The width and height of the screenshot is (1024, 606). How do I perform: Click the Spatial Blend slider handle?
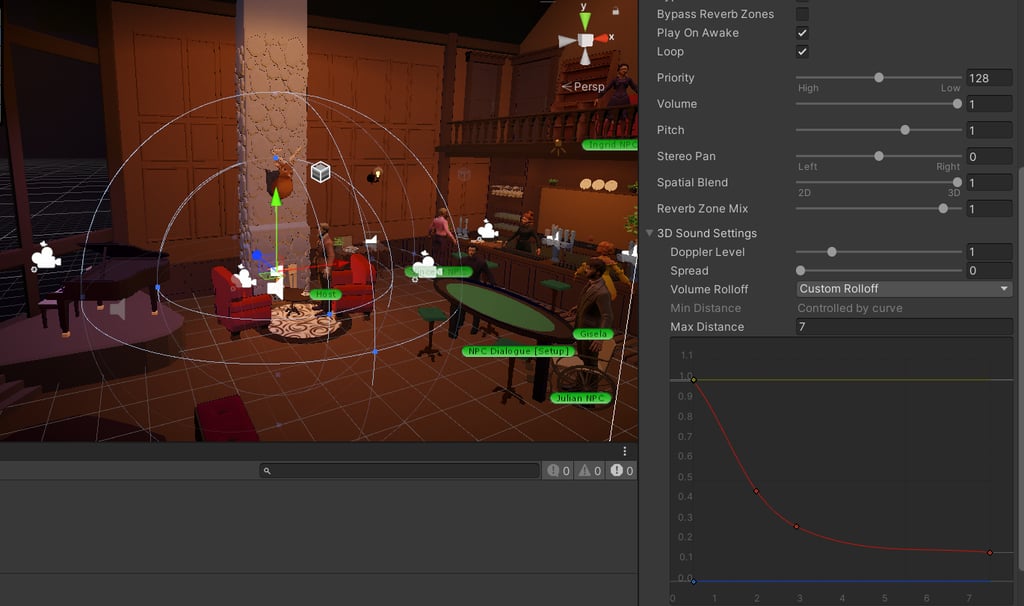click(957, 182)
